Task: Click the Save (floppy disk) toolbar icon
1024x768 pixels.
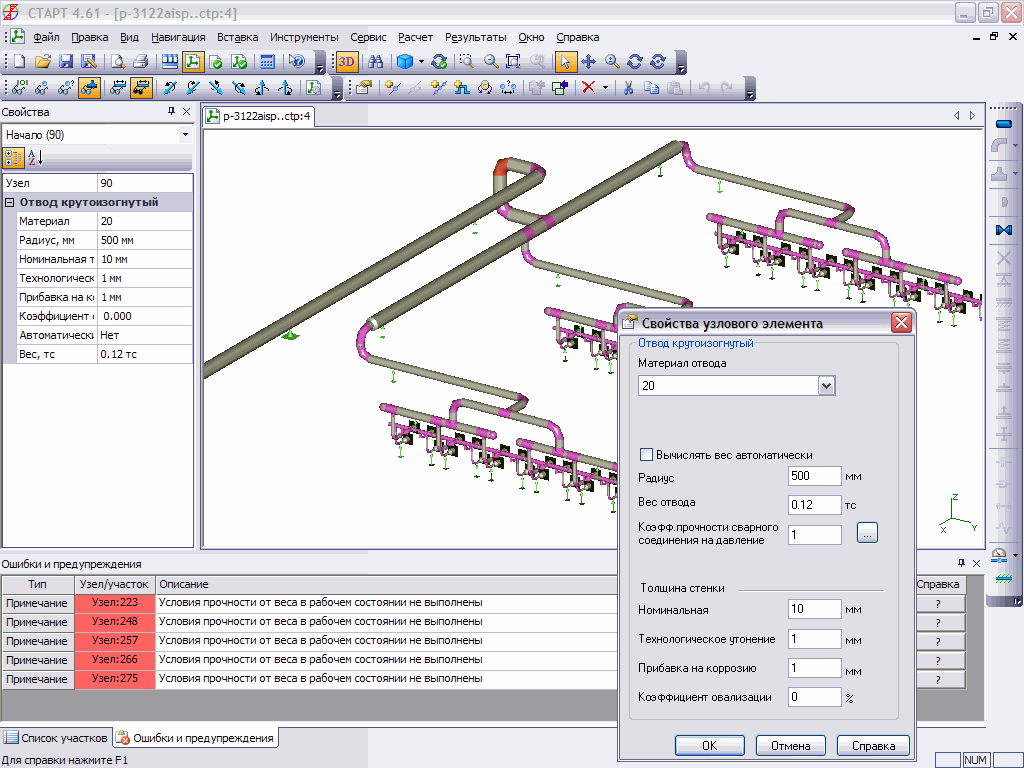Action: pos(65,61)
